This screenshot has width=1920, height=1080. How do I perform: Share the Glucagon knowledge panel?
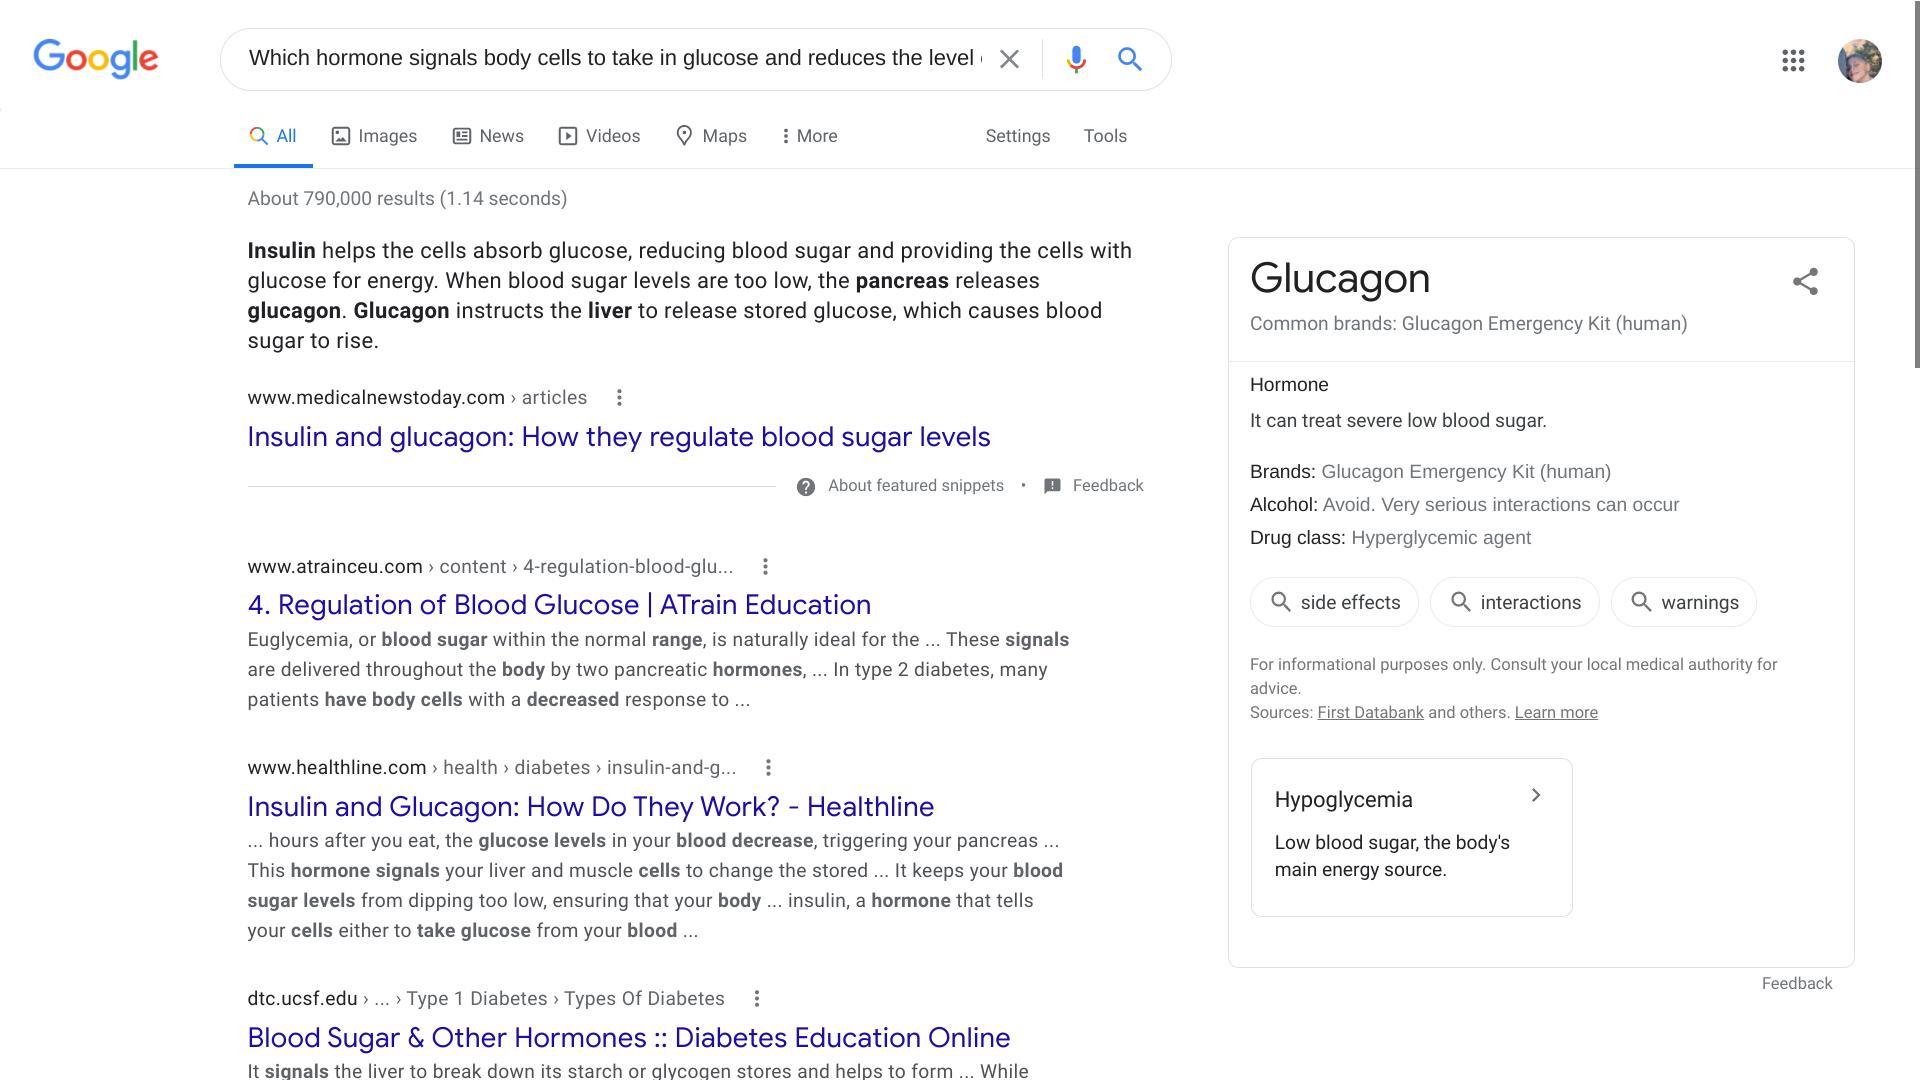pos(1805,282)
